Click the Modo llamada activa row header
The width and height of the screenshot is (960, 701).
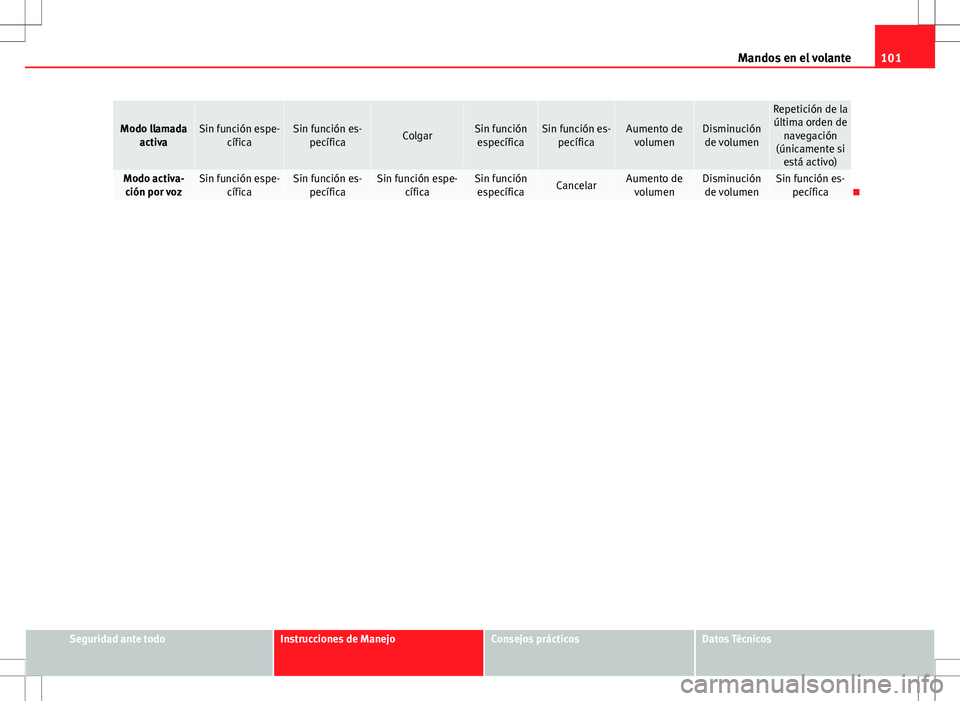(154, 135)
